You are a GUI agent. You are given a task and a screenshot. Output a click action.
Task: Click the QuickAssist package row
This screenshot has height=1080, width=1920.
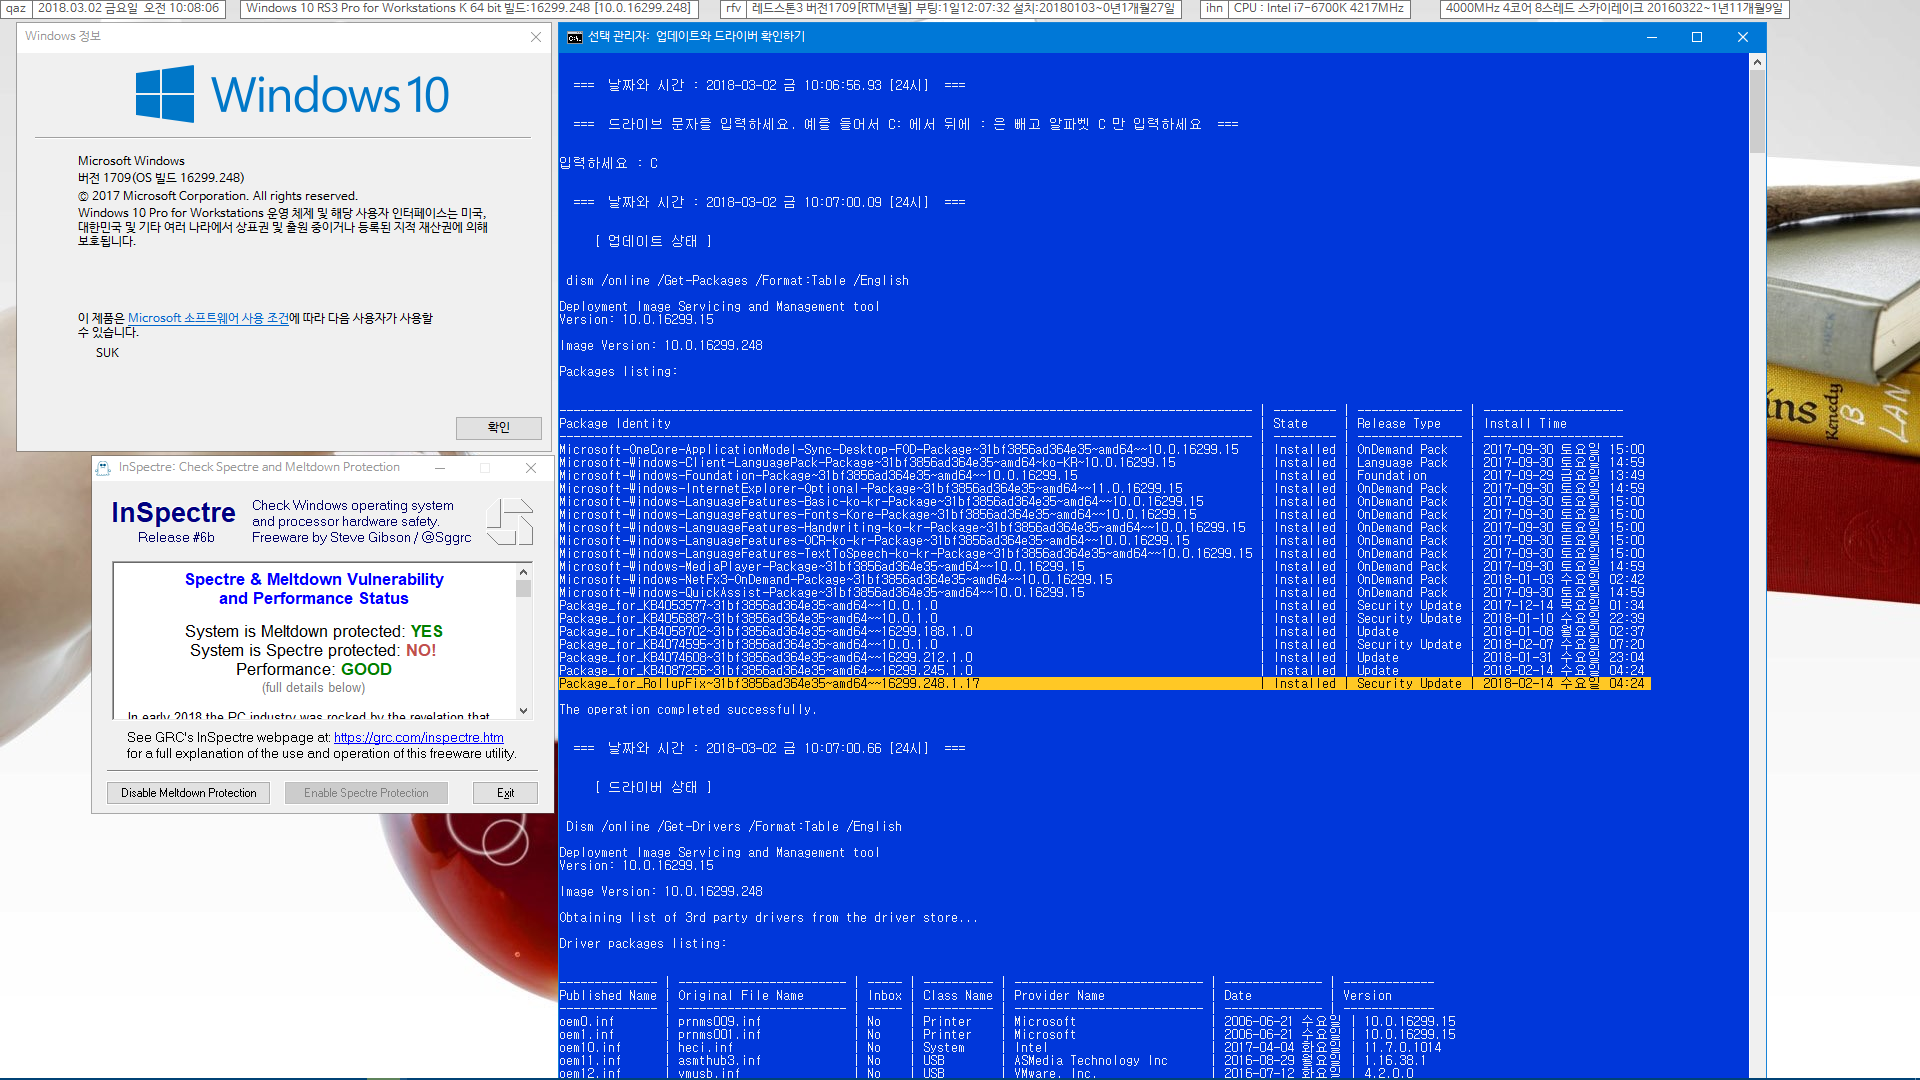(x=1102, y=593)
